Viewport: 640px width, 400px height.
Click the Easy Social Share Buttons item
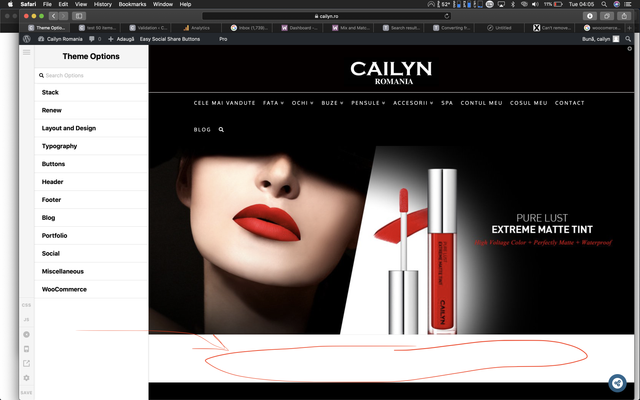click(x=170, y=39)
